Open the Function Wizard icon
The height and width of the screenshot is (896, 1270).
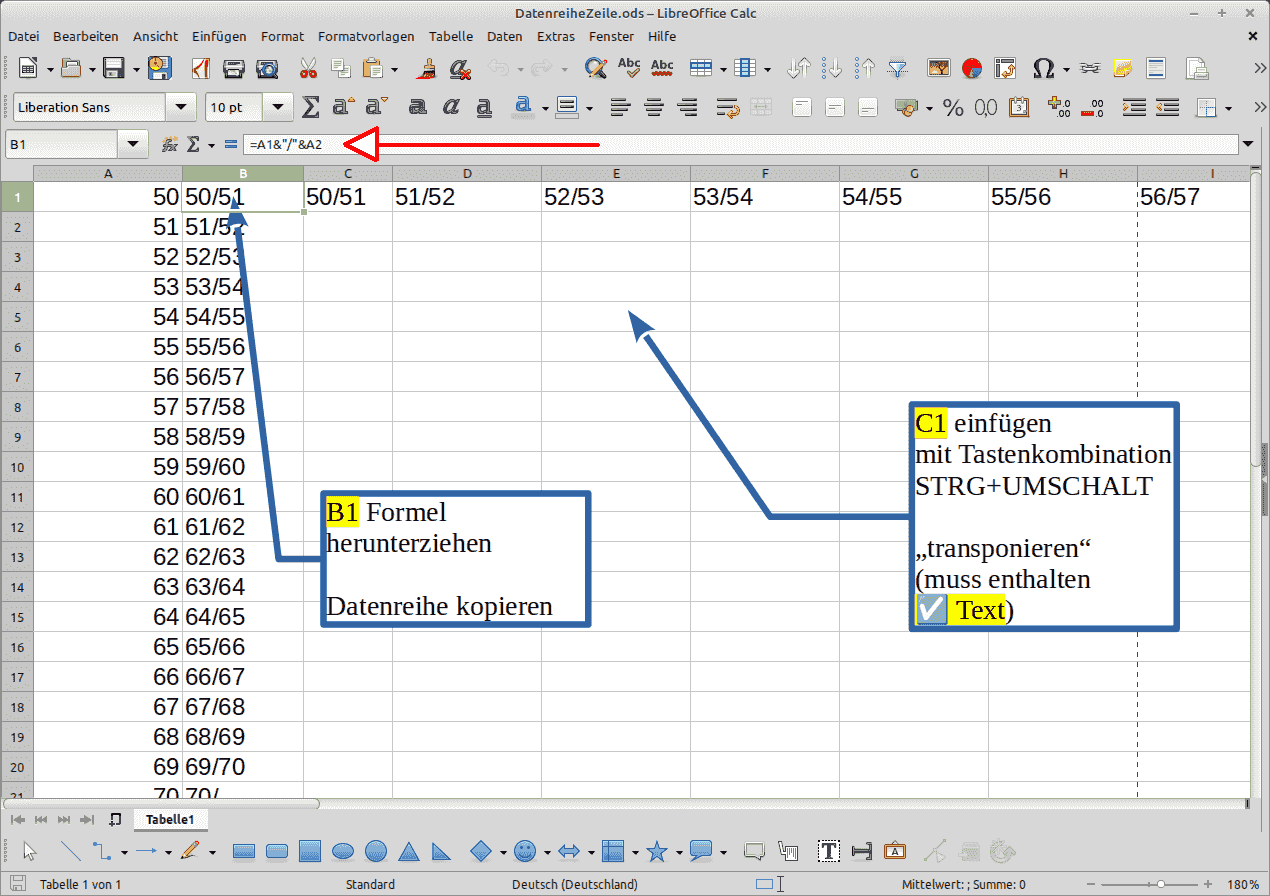pos(170,145)
